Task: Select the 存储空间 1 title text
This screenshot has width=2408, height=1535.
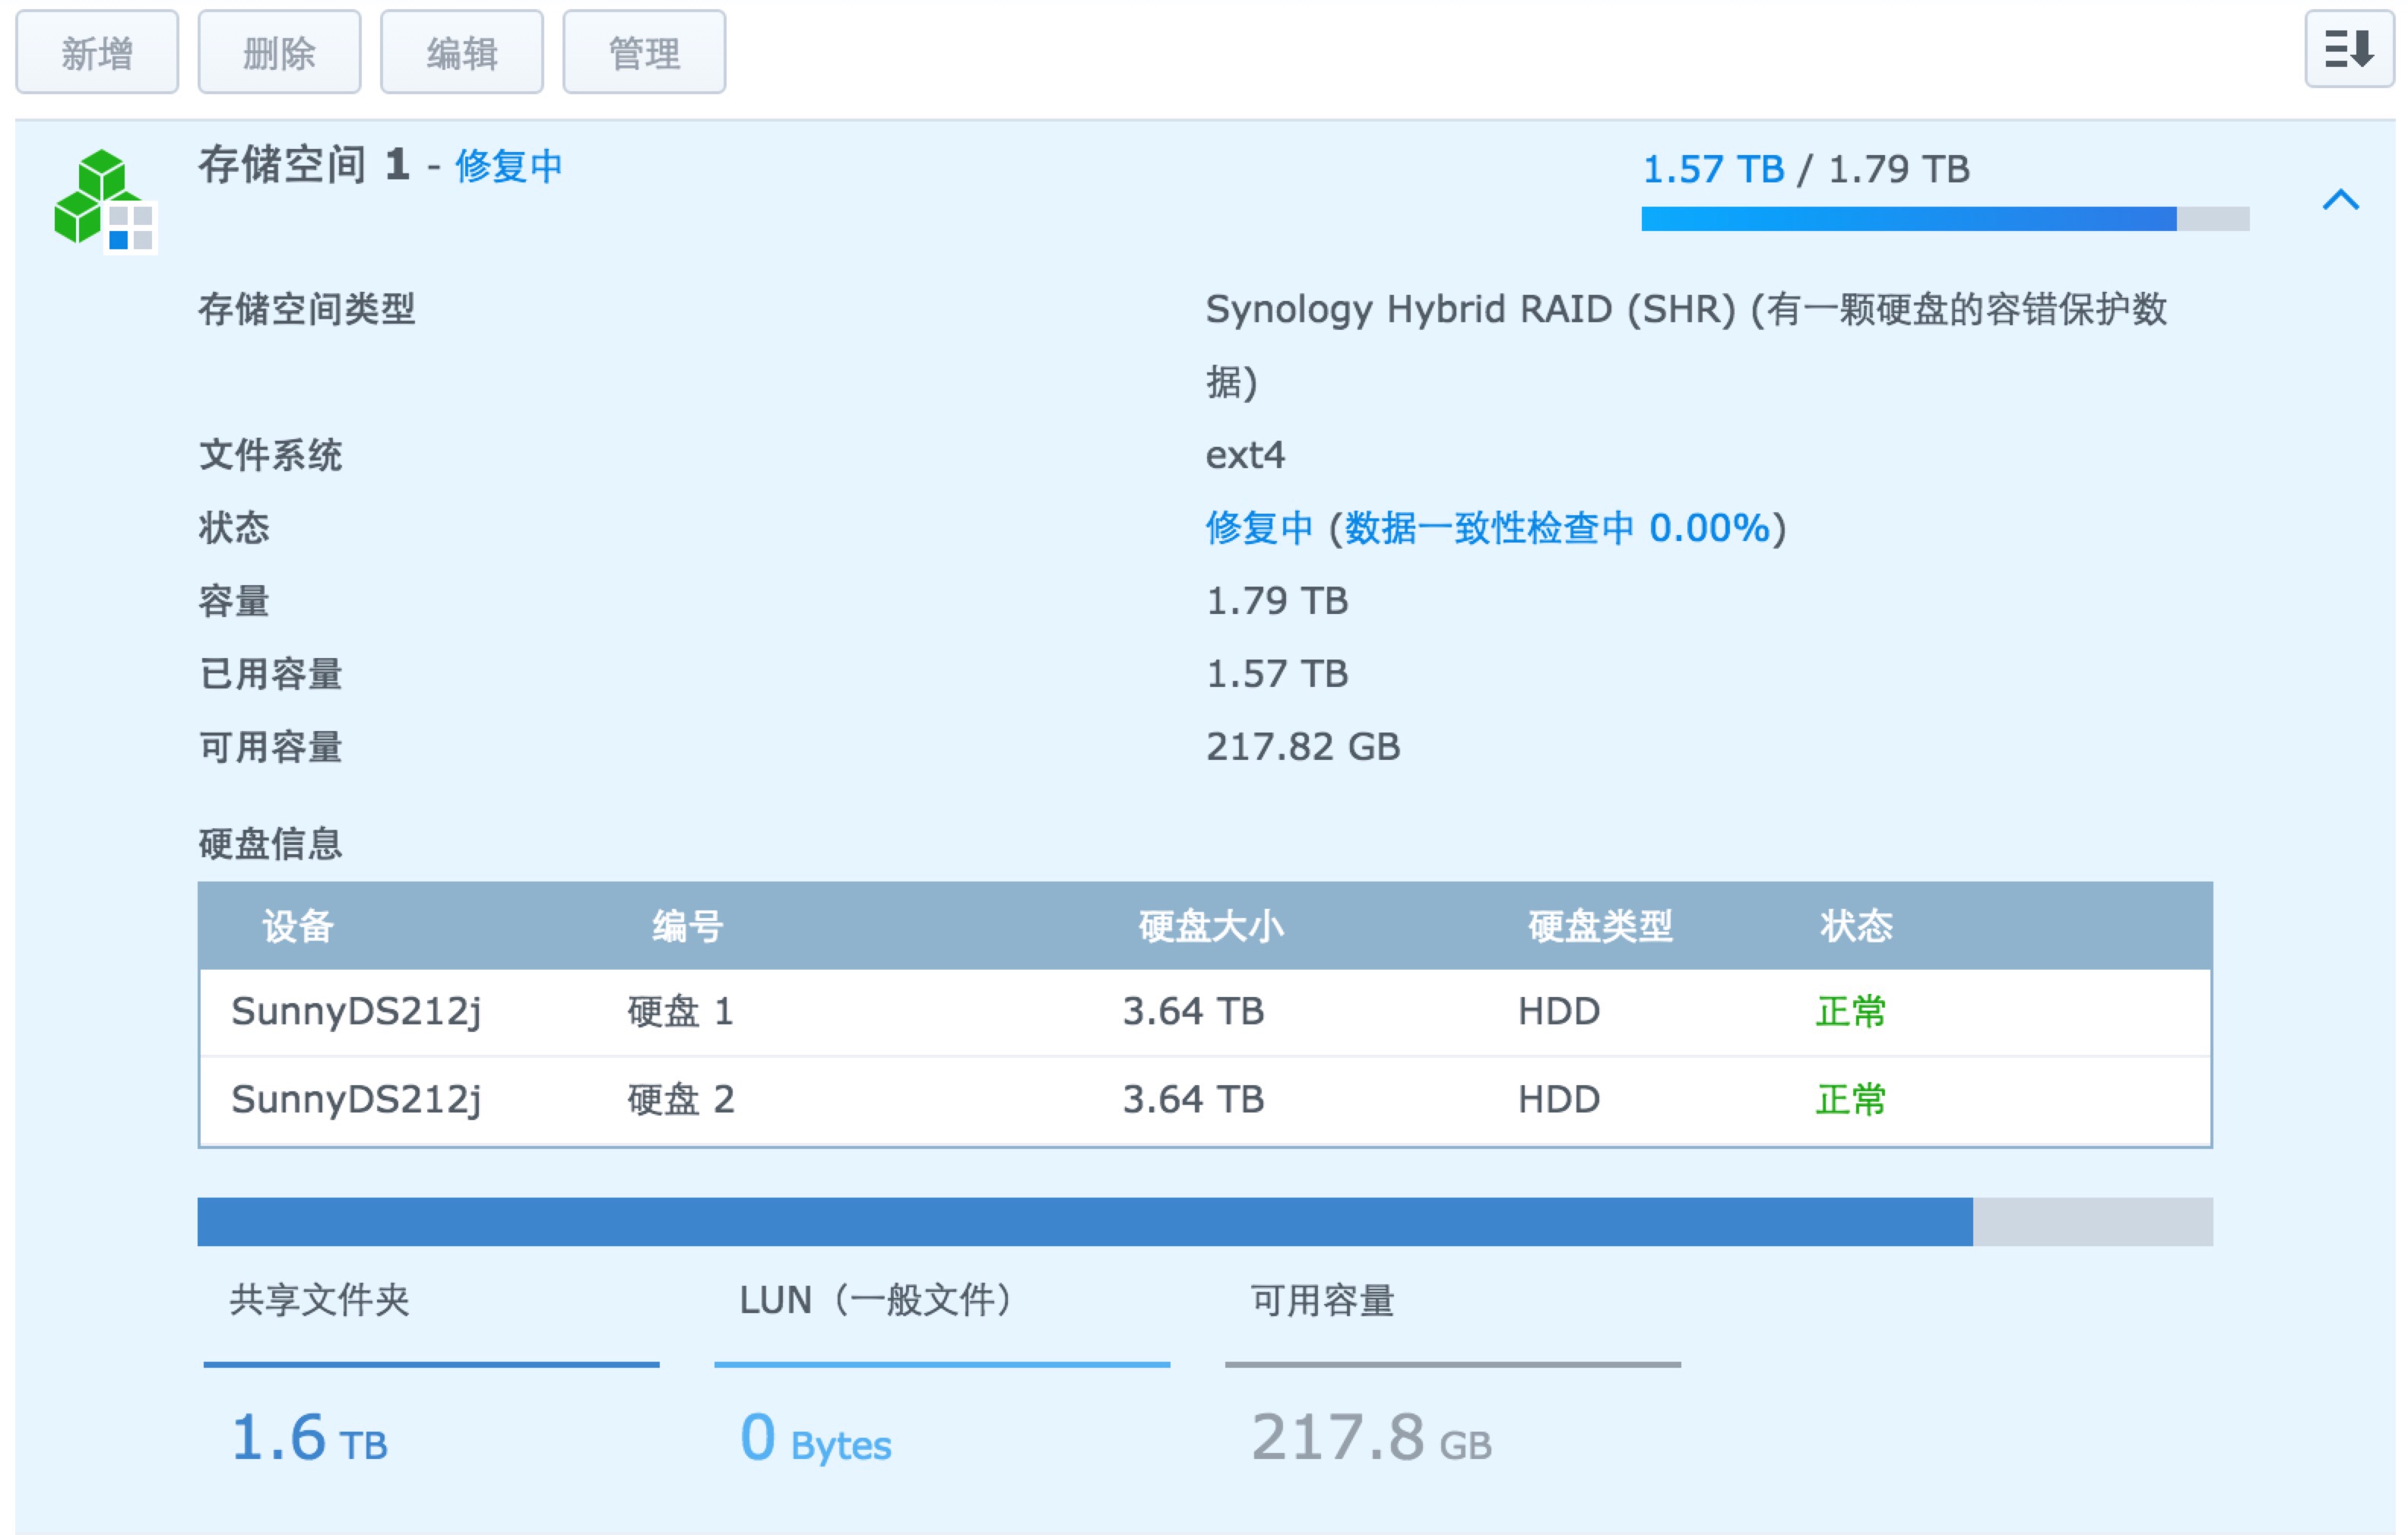Action: (x=304, y=165)
